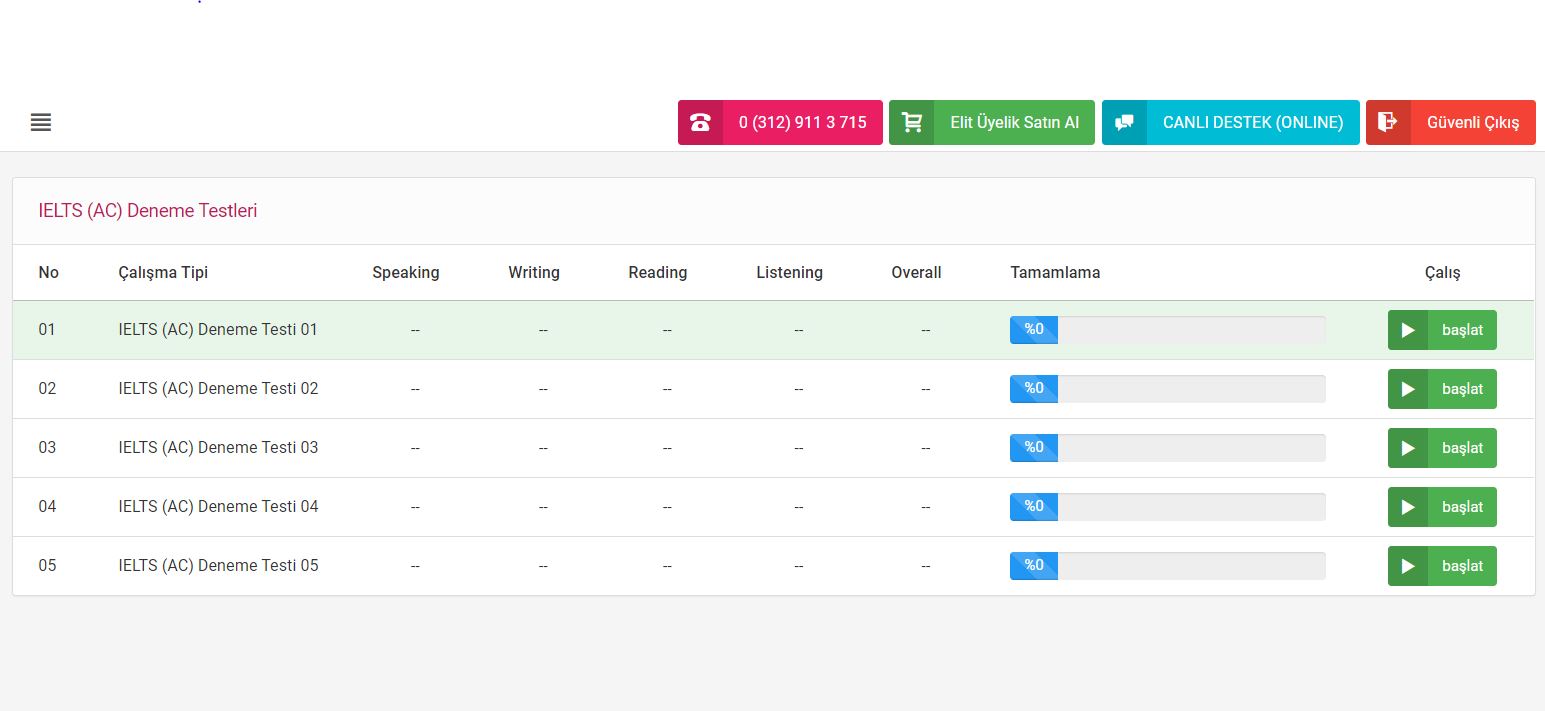
Task: Call the 0 (312) 911 3 715 number
Action: (780, 123)
